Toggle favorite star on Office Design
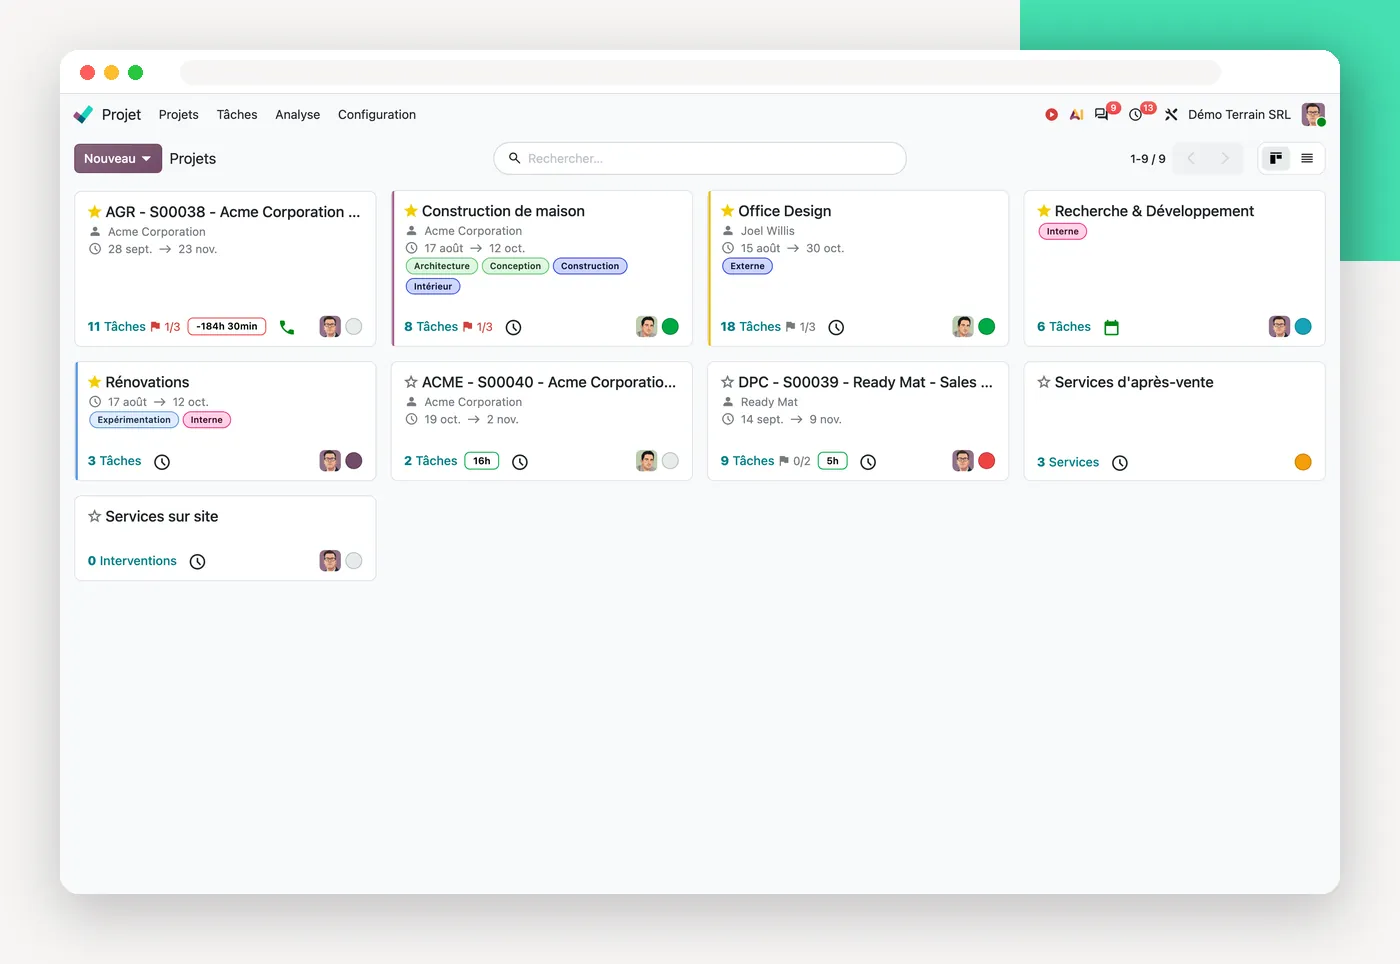Viewport: 1400px width, 964px height. coord(727,211)
